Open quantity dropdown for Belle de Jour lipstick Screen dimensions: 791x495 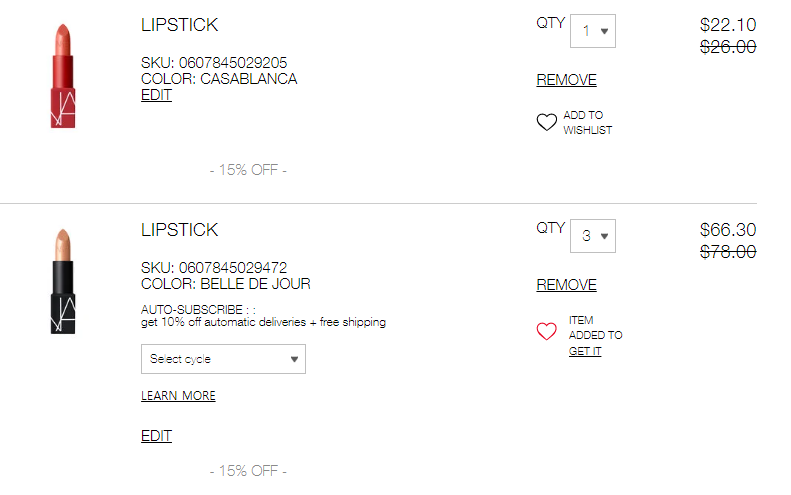593,236
